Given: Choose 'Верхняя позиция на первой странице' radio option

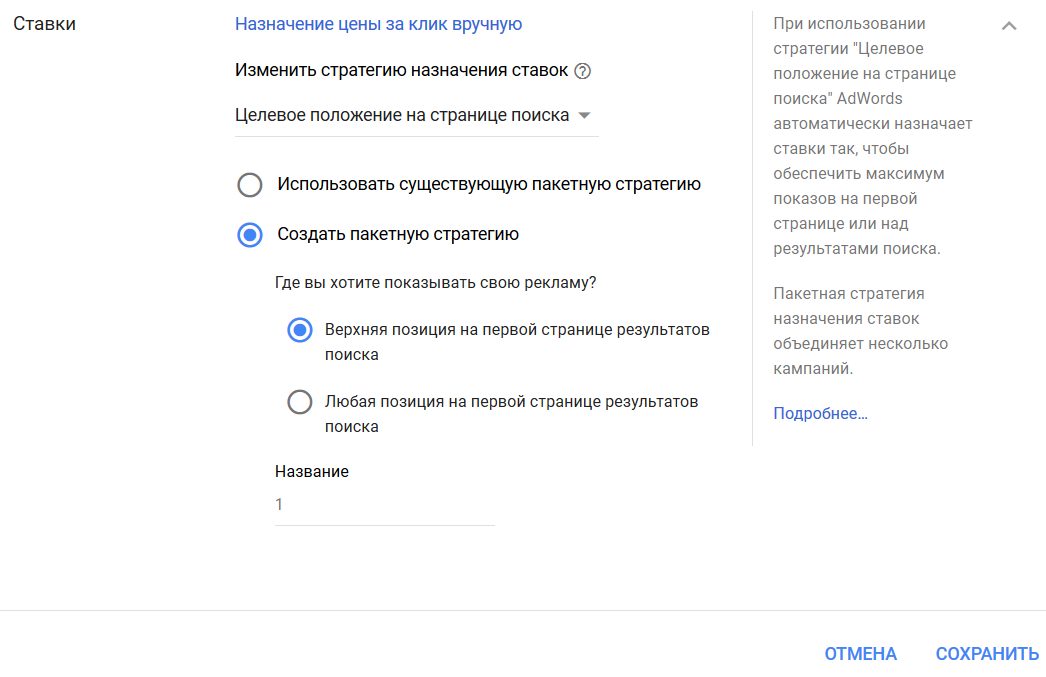Looking at the screenshot, I should coord(300,330).
